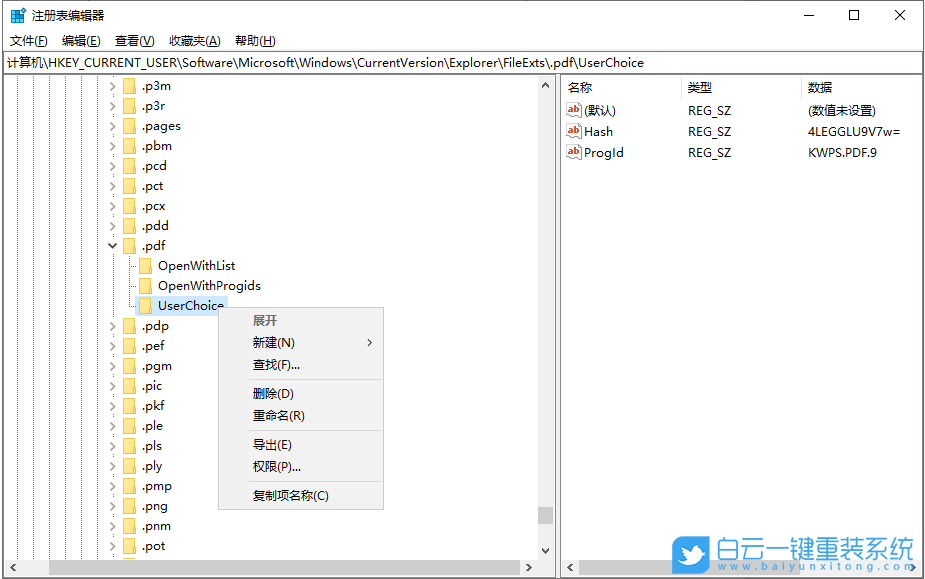The height and width of the screenshot is (579, 925).
Task: Click the ab icon beside the (默认) value
Action: click(x=574, y=110)
